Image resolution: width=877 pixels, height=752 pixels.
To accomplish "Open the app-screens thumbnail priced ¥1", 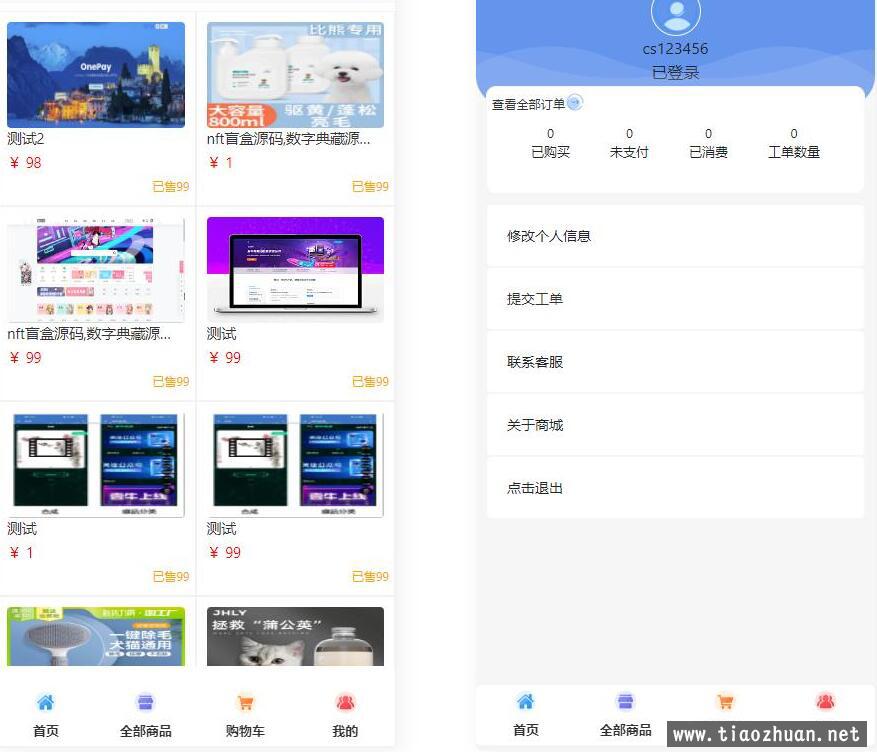I will click(x=96, y=465).
